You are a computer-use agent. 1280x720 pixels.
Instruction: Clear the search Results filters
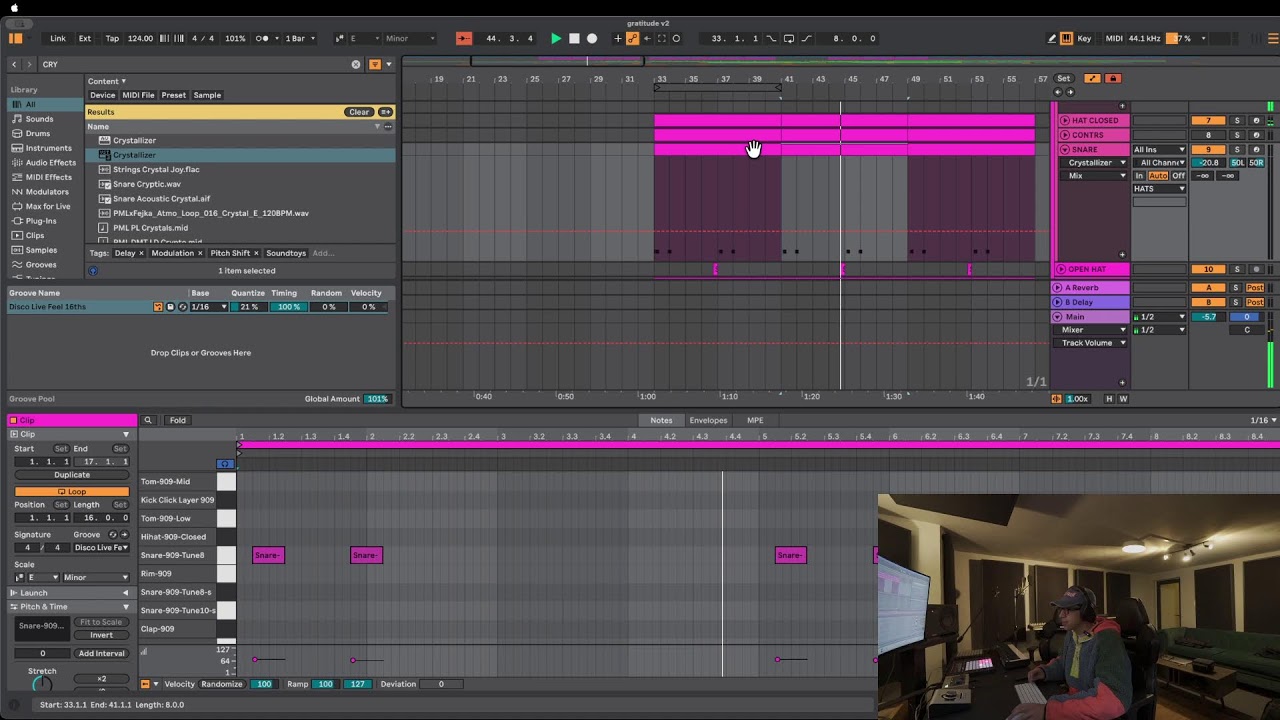[x=359, y=112]
